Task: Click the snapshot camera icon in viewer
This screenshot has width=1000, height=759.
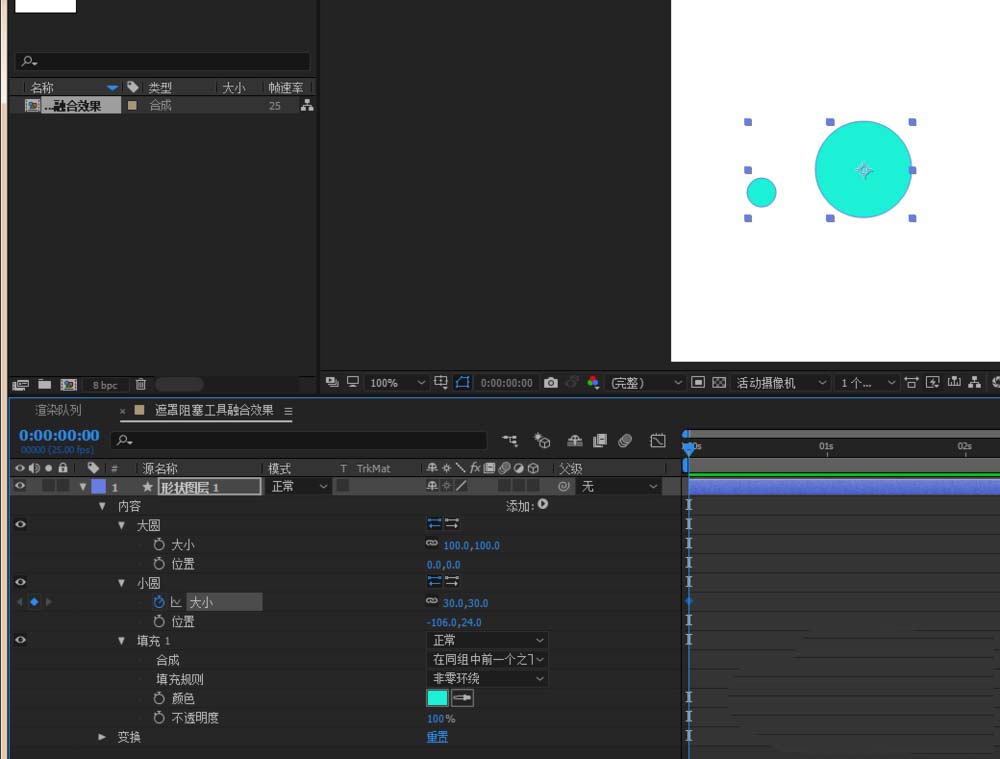Action: 551,383
